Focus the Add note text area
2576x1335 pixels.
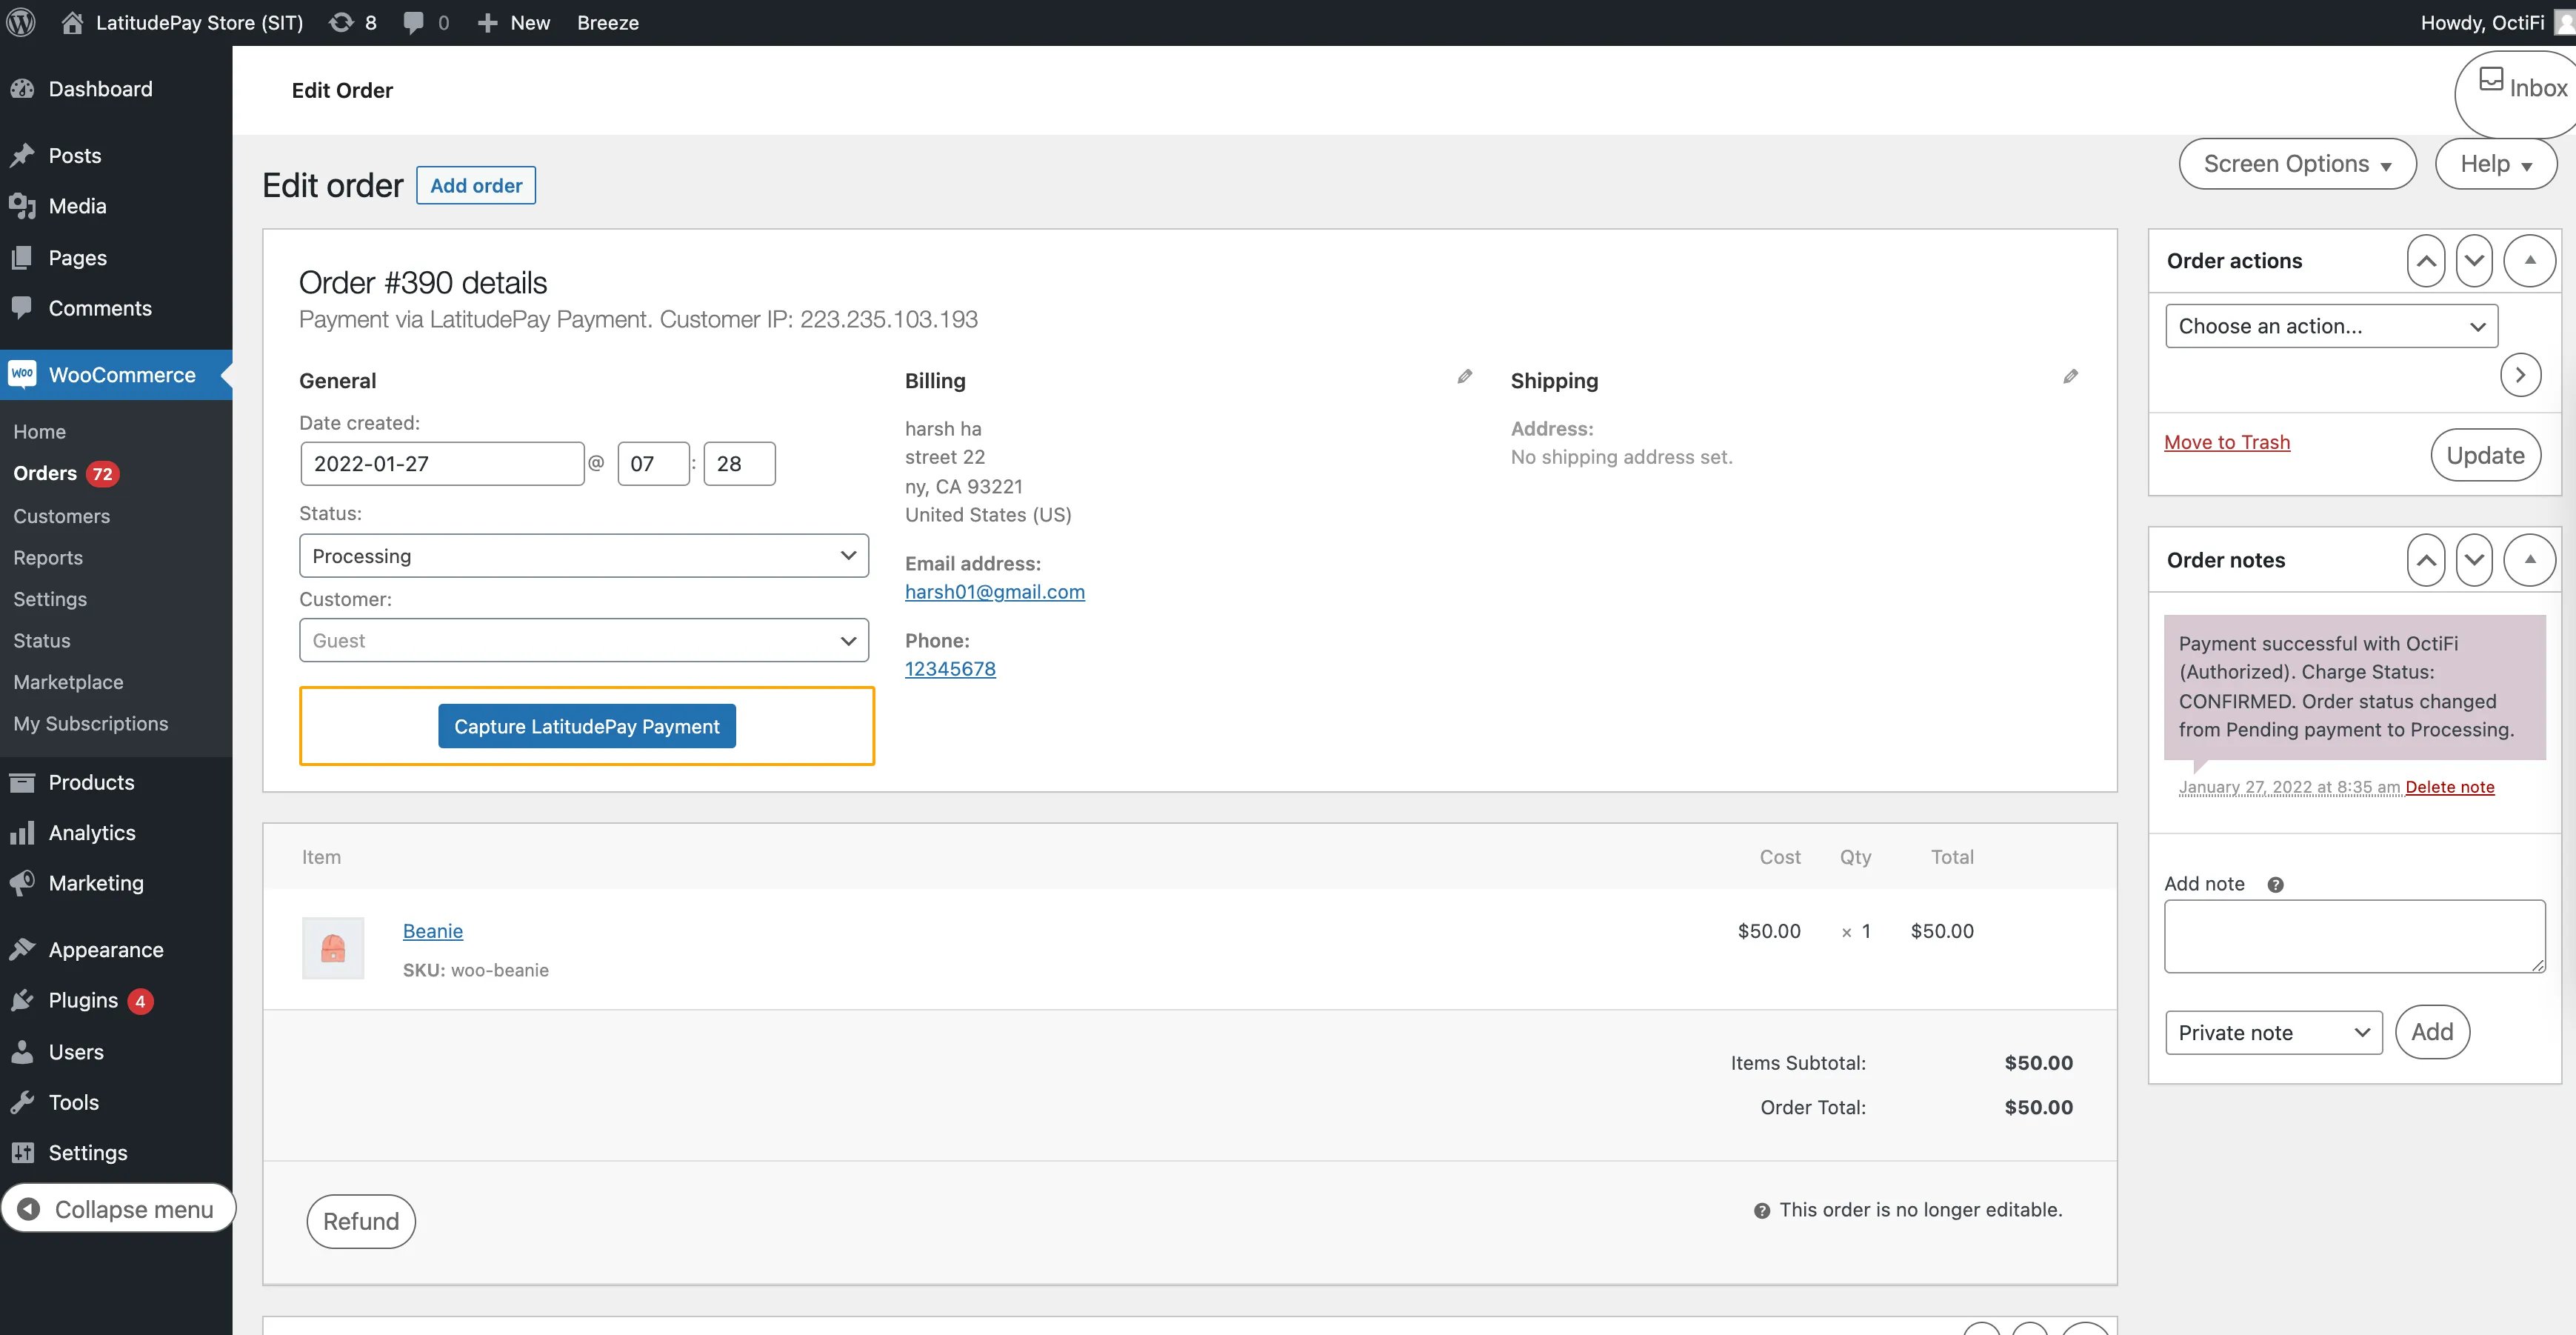[2354, 936]
